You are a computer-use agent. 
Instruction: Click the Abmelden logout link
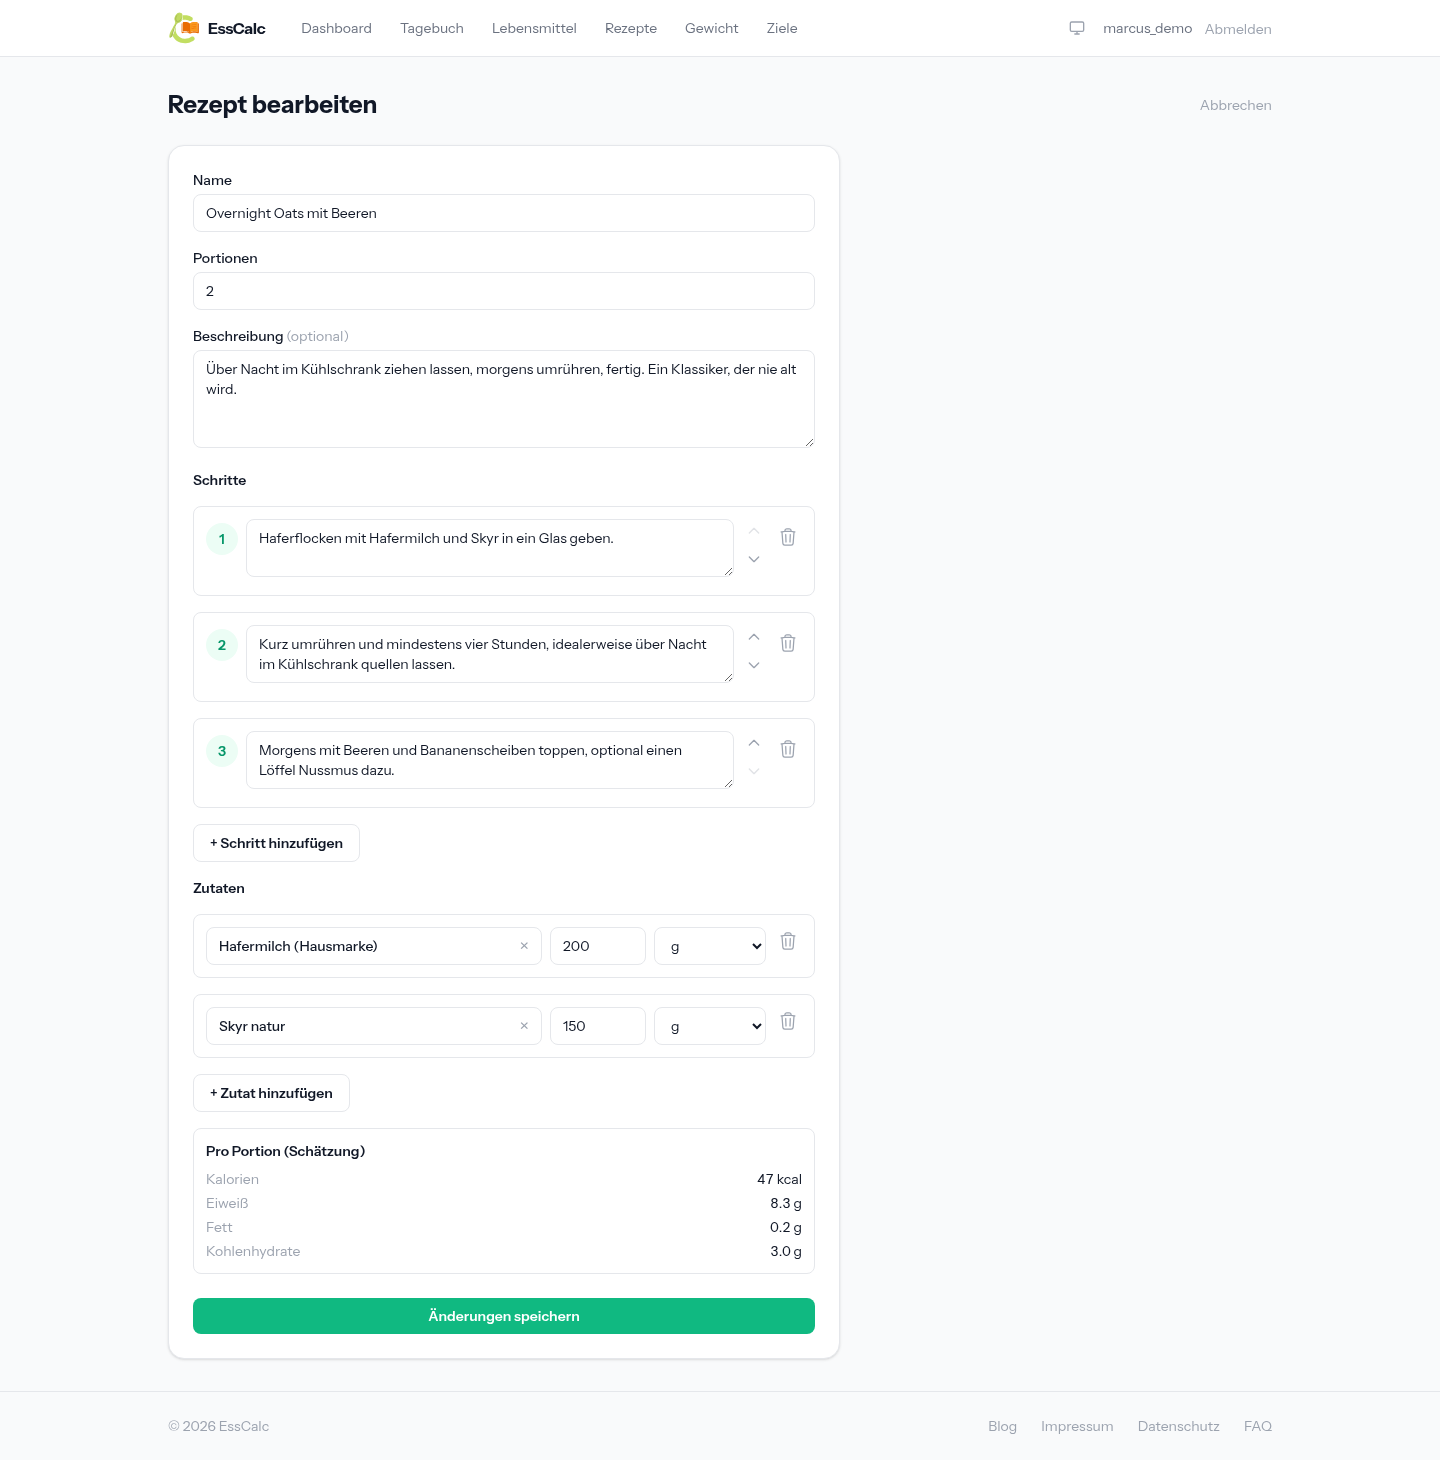pyautogui.click(x=1238, y=29)
